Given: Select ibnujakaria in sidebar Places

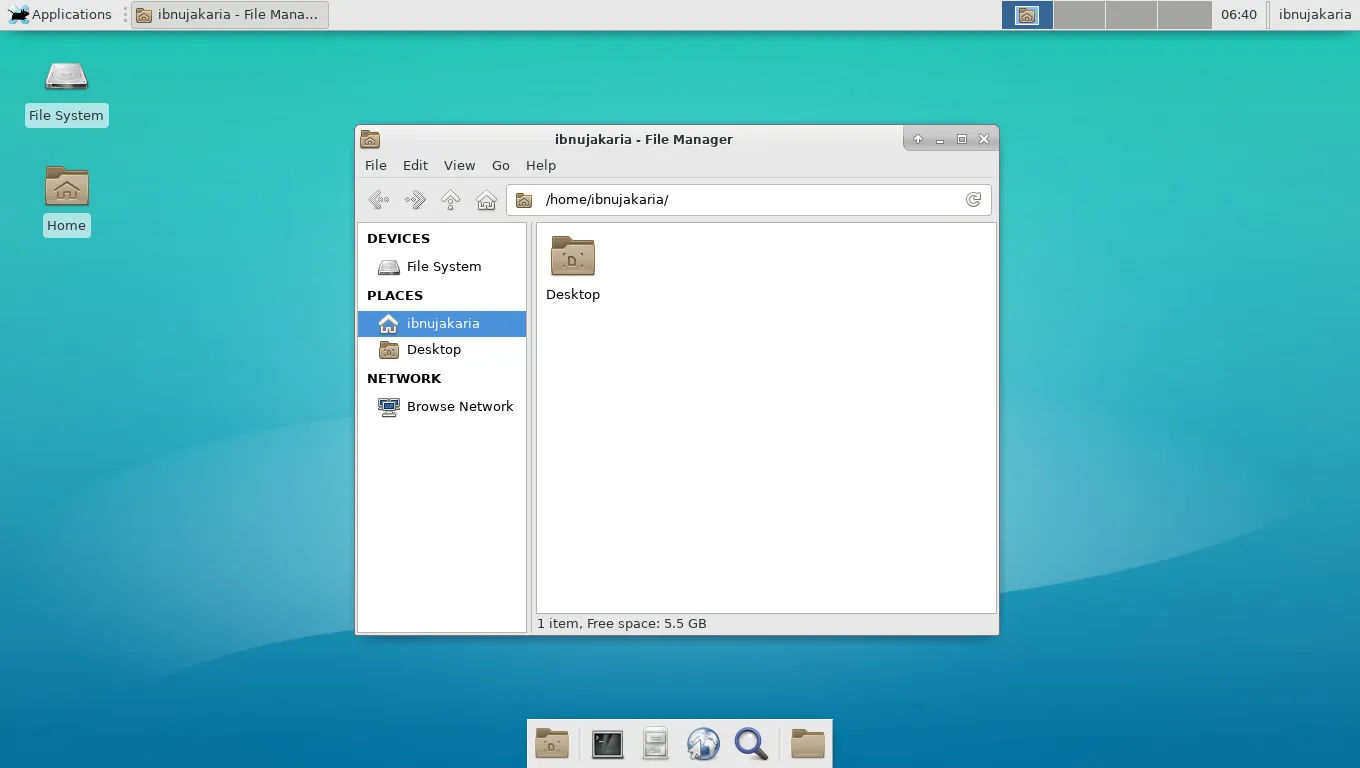Looking at the screenshot, I should pos(442,324).
